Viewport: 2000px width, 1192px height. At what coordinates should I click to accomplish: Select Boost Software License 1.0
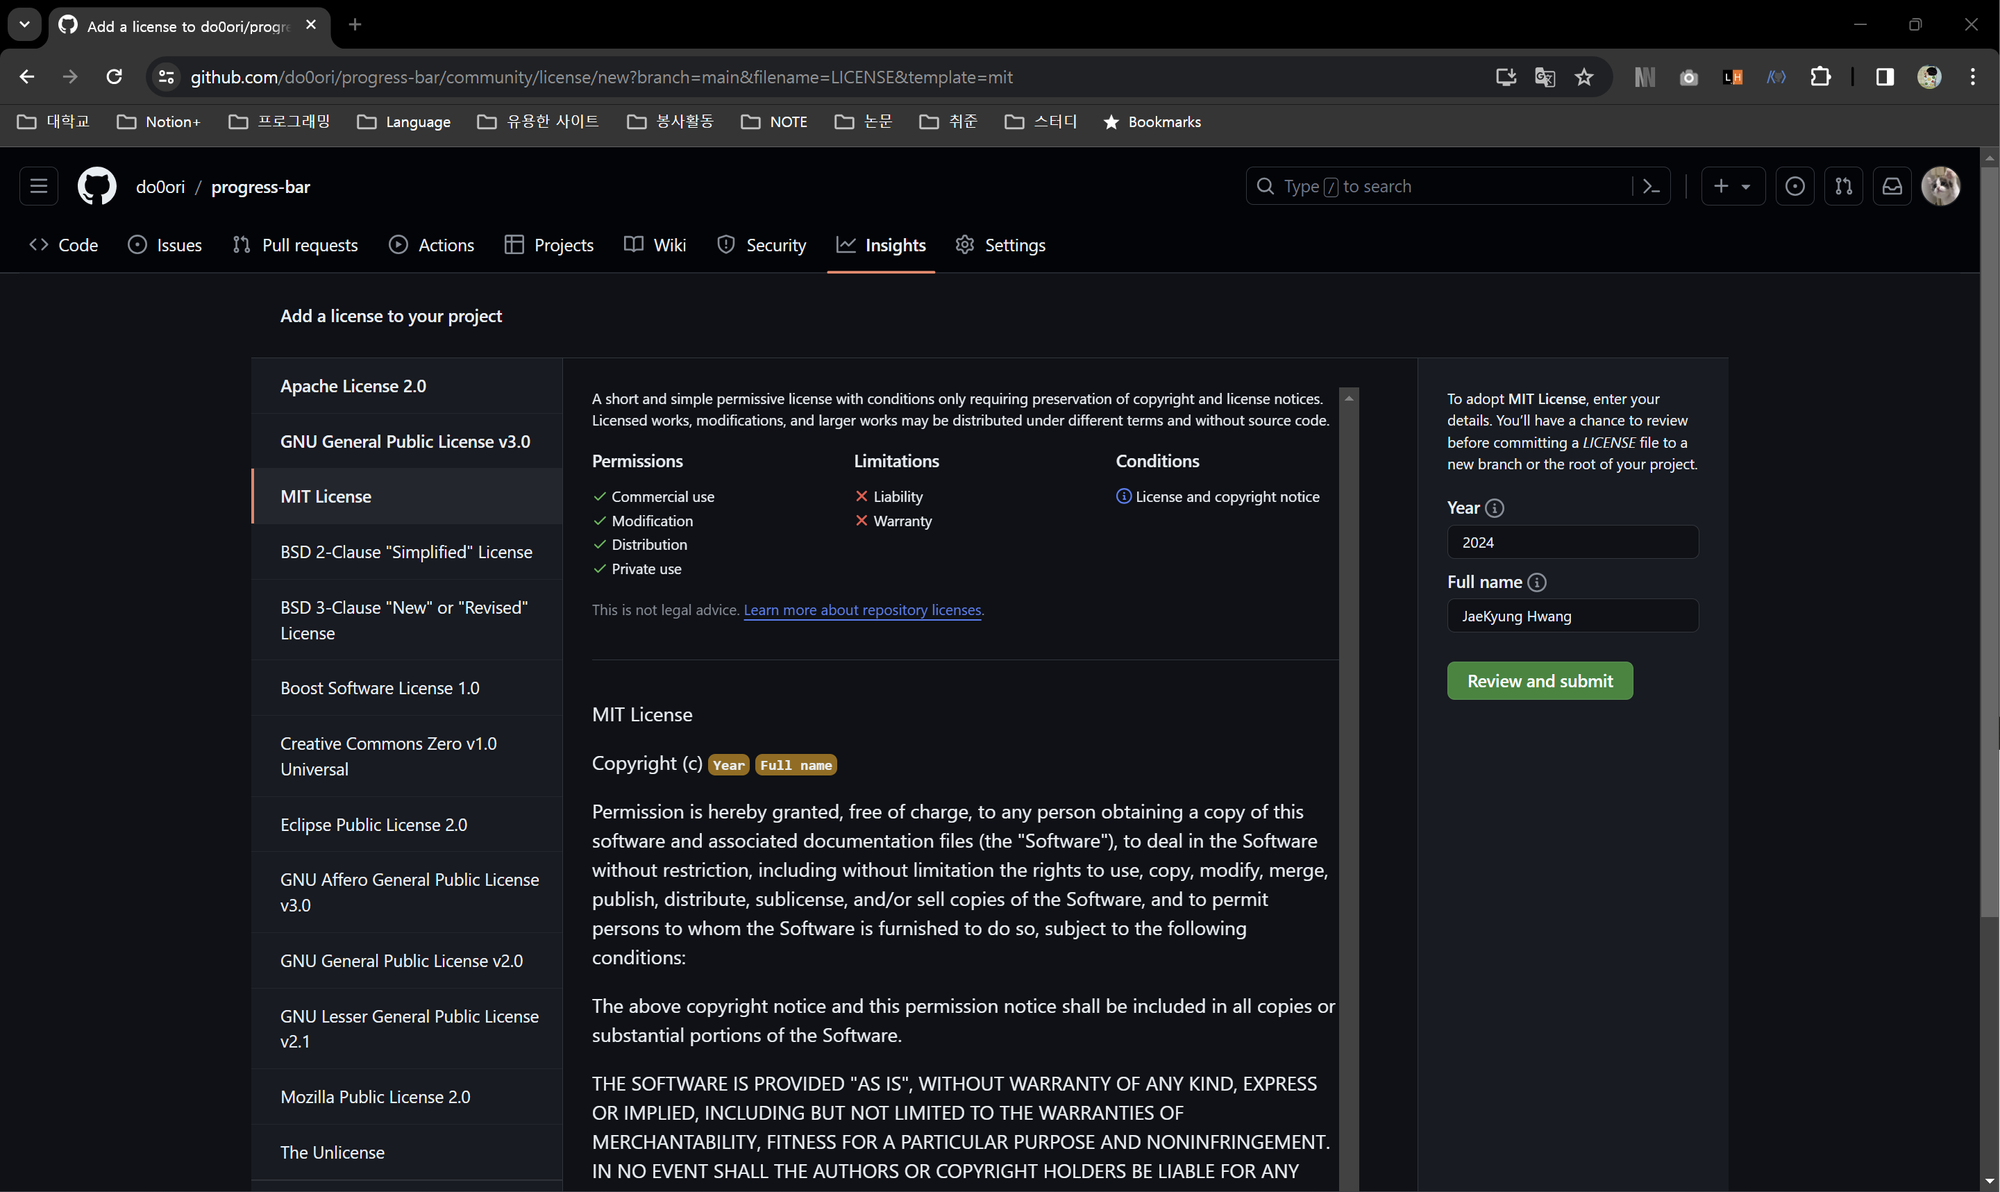[407, 688]
